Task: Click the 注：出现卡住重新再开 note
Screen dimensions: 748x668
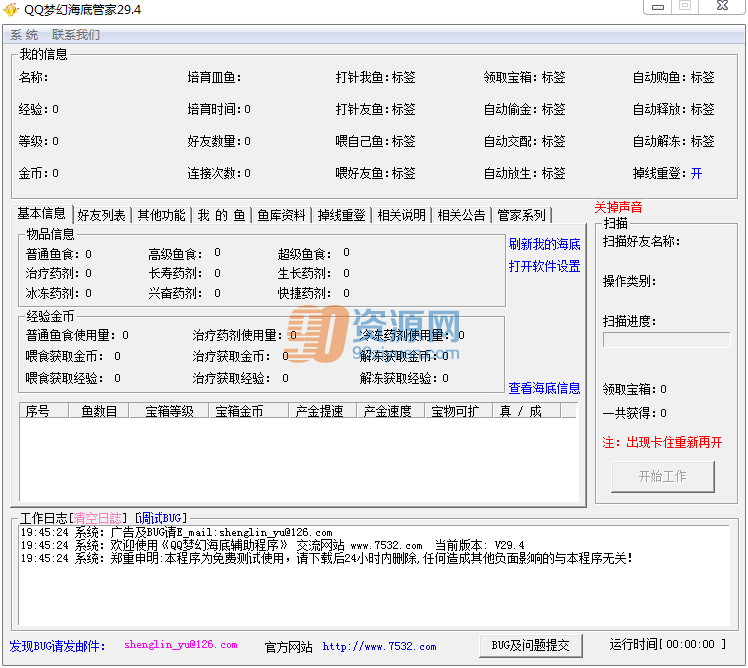Action: tap(662, 442)
